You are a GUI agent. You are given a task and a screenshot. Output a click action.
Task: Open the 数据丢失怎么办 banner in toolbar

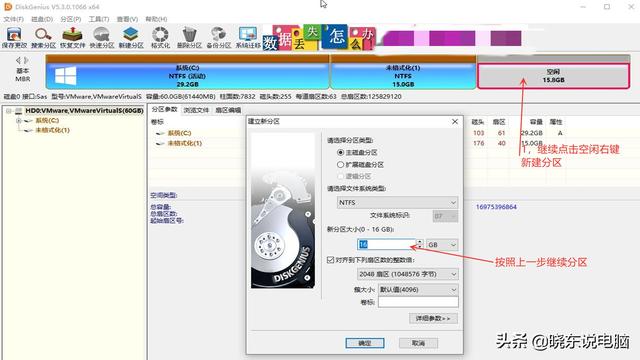point(318,38)
